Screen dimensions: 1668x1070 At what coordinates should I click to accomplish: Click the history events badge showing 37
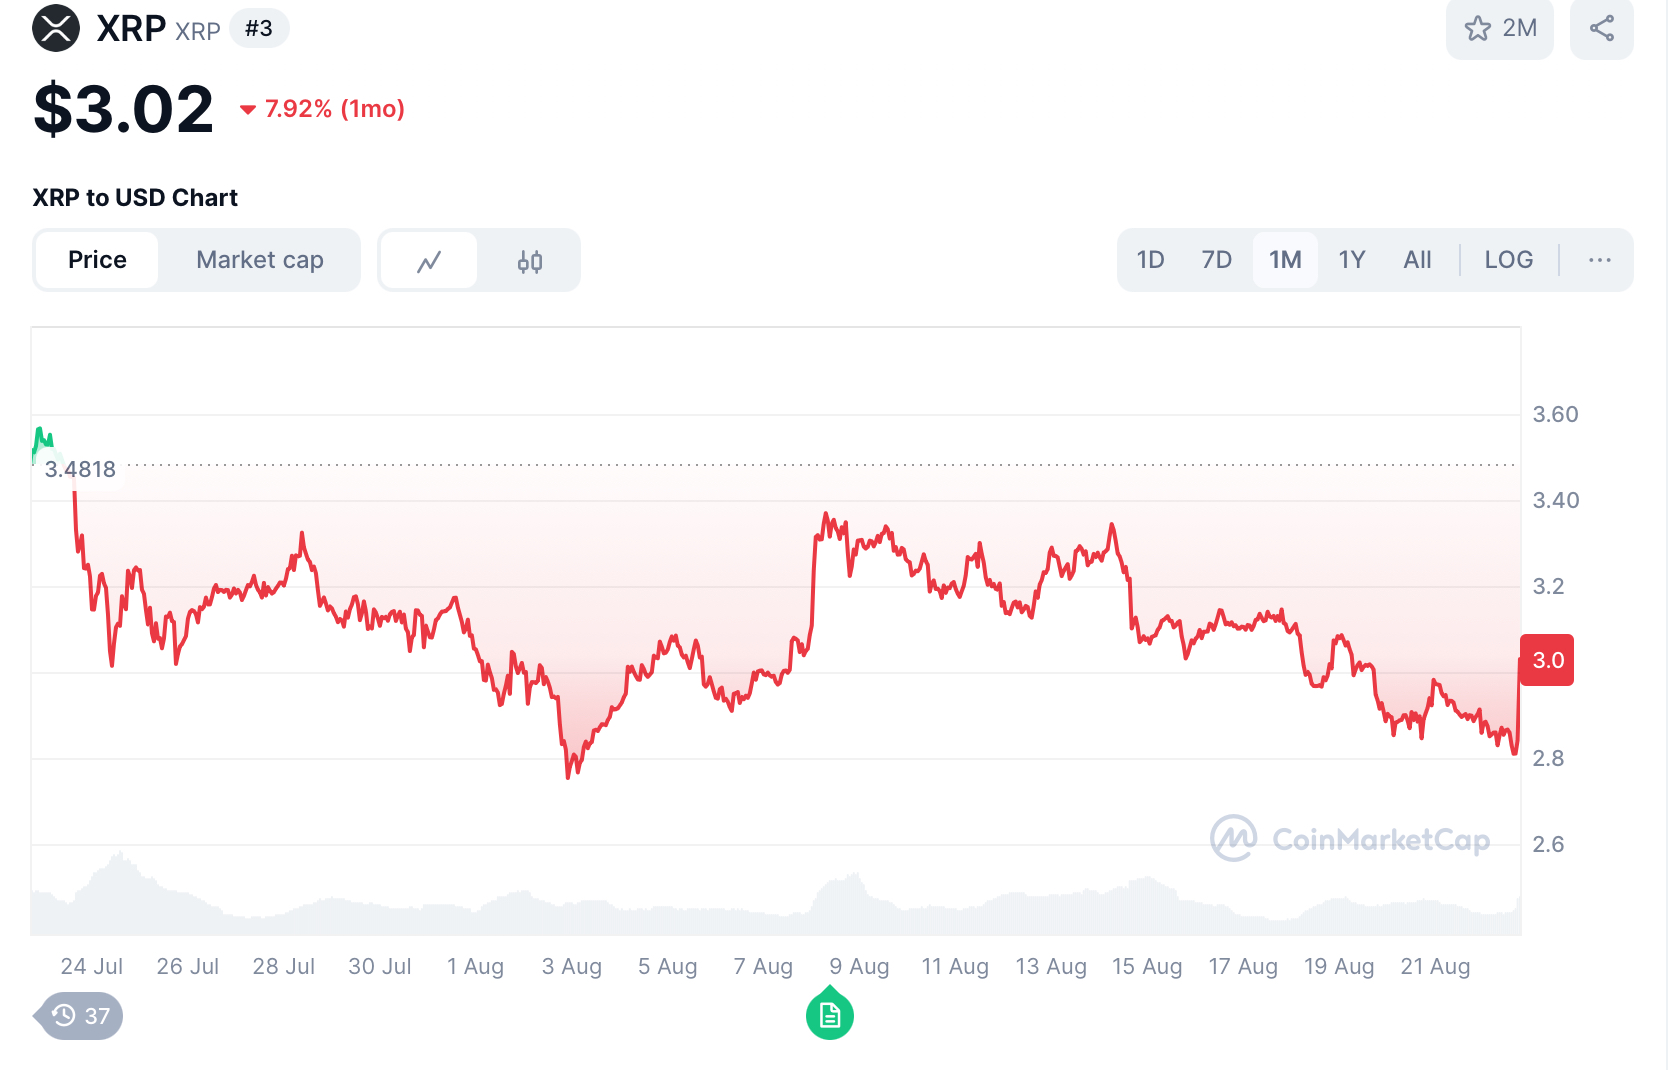pyautogui.click(x=81, y=1016)
